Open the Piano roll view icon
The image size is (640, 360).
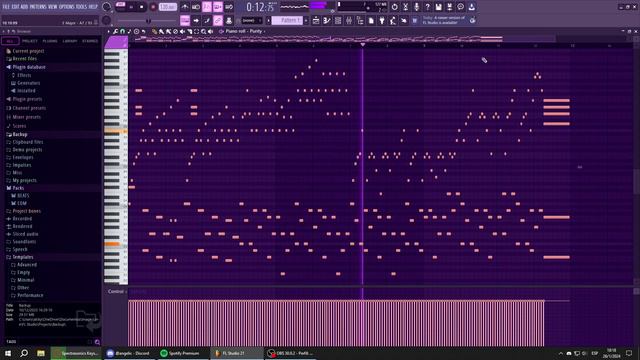coord(327,20)
